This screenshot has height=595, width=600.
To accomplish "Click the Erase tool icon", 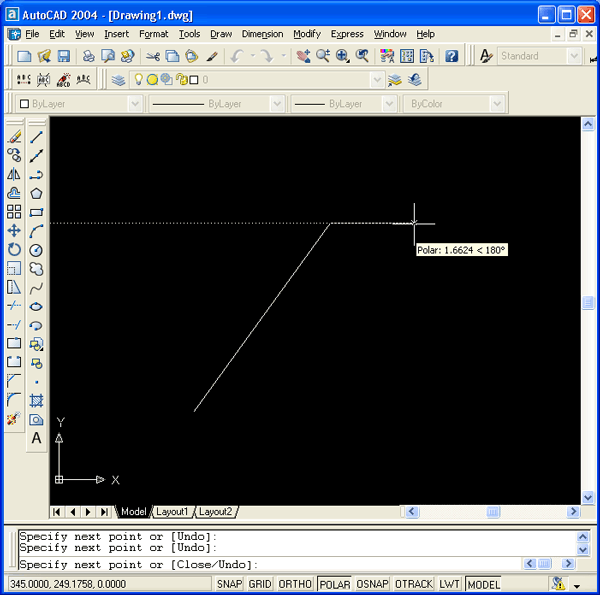I will point(14,137).
